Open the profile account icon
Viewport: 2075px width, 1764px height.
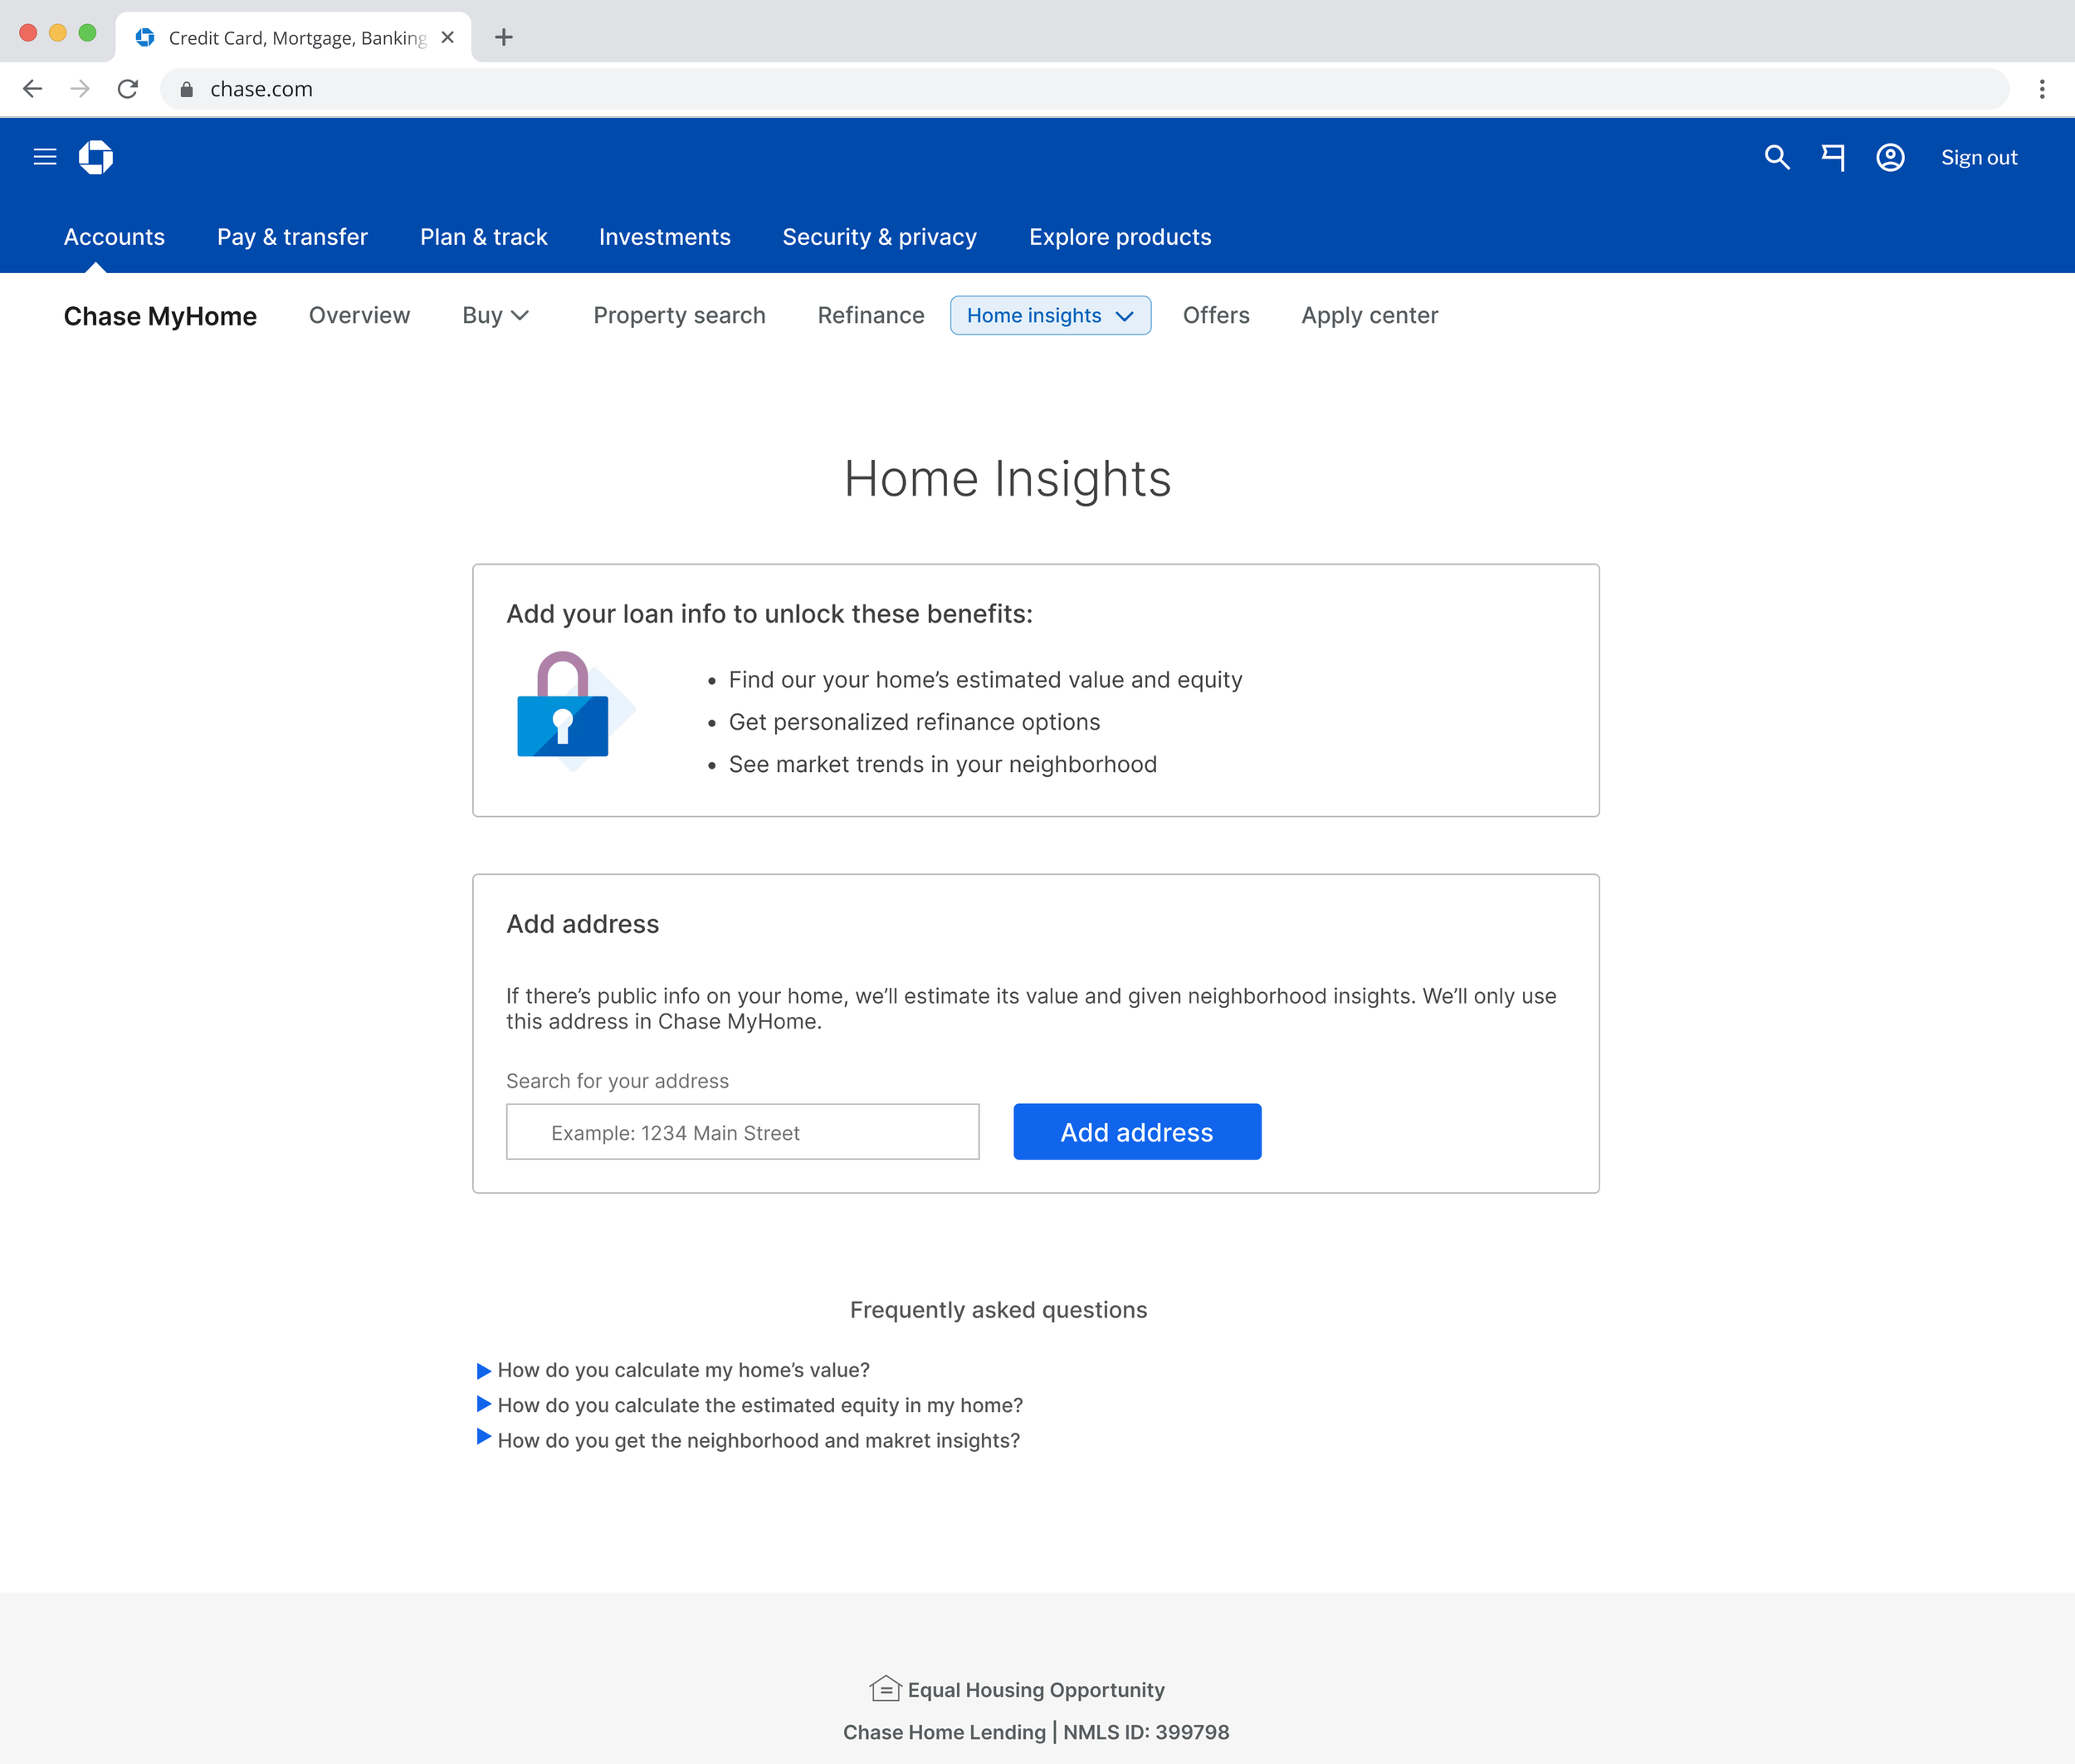click(1890, 157)
